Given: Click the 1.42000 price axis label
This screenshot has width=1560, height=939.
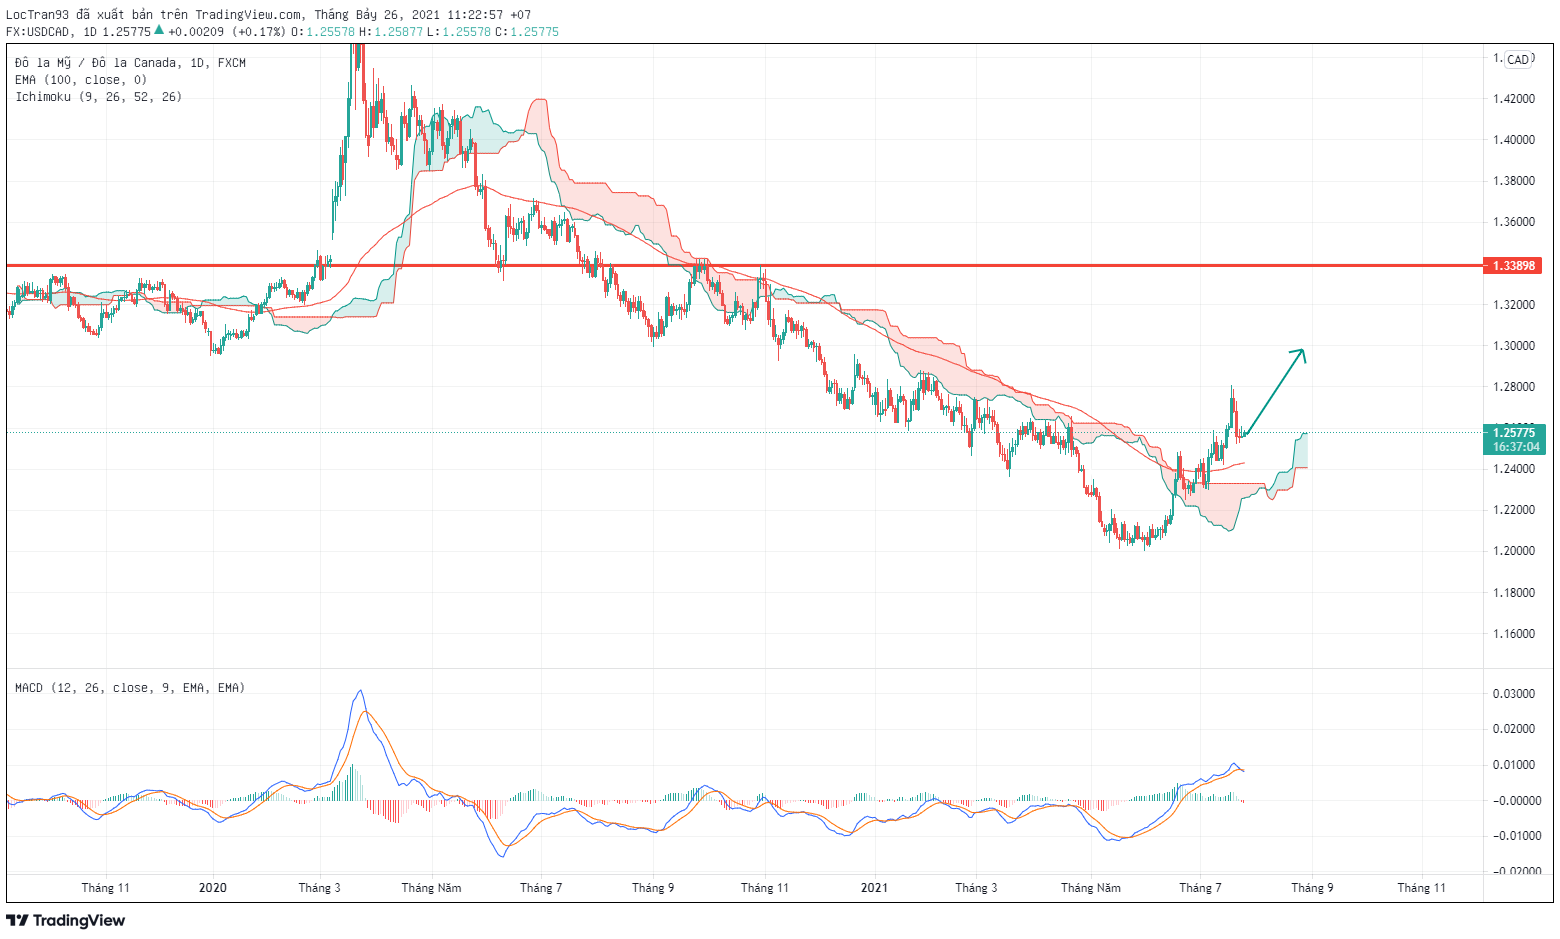Looking at the screenshot, I should (x=1514, y=99).
